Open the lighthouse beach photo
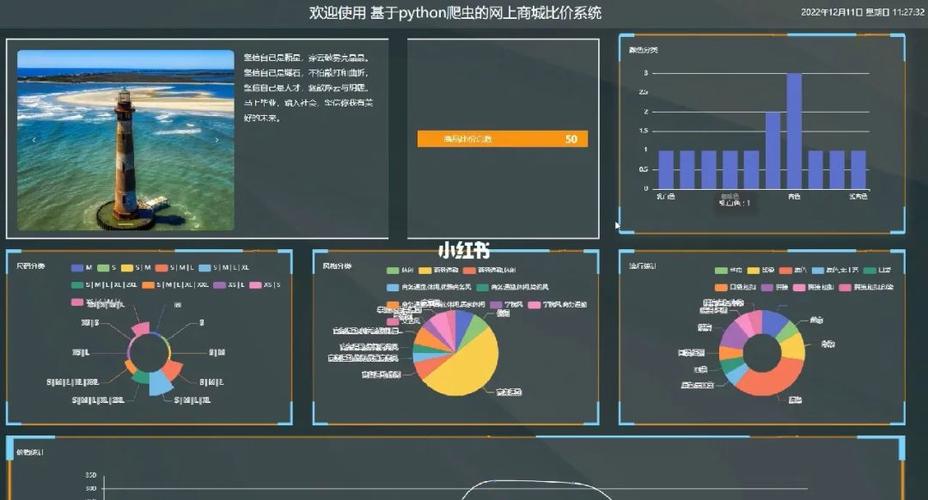The image size is (928, 500). (125, 140)
